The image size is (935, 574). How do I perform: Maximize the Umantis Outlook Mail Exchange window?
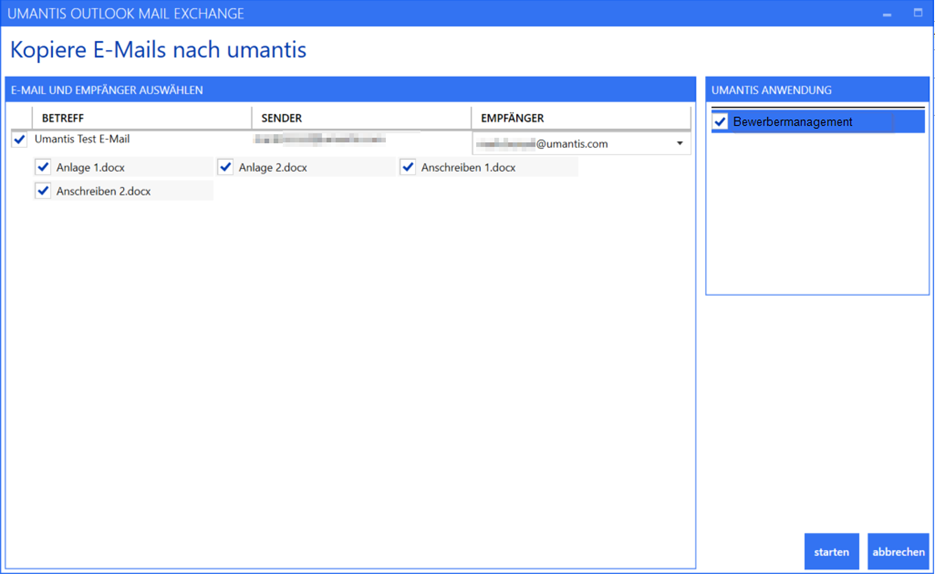(918, 14)
